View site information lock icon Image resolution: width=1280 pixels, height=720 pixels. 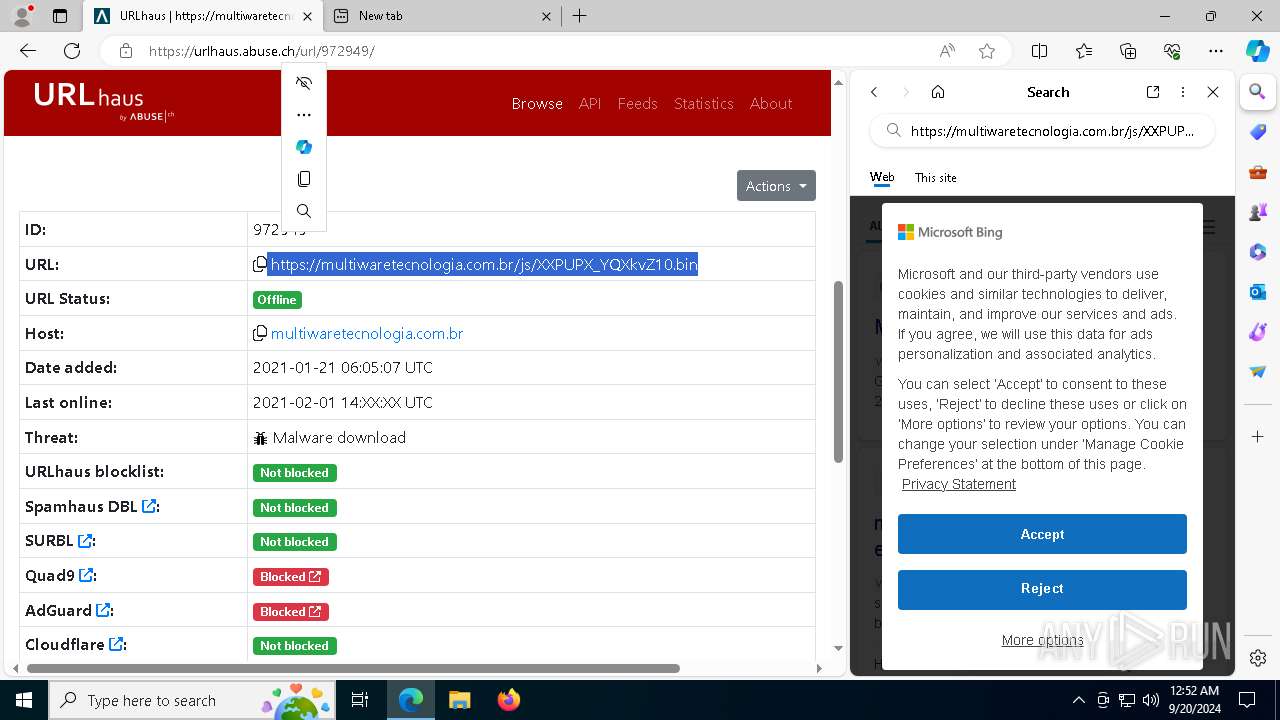(125, 51)
